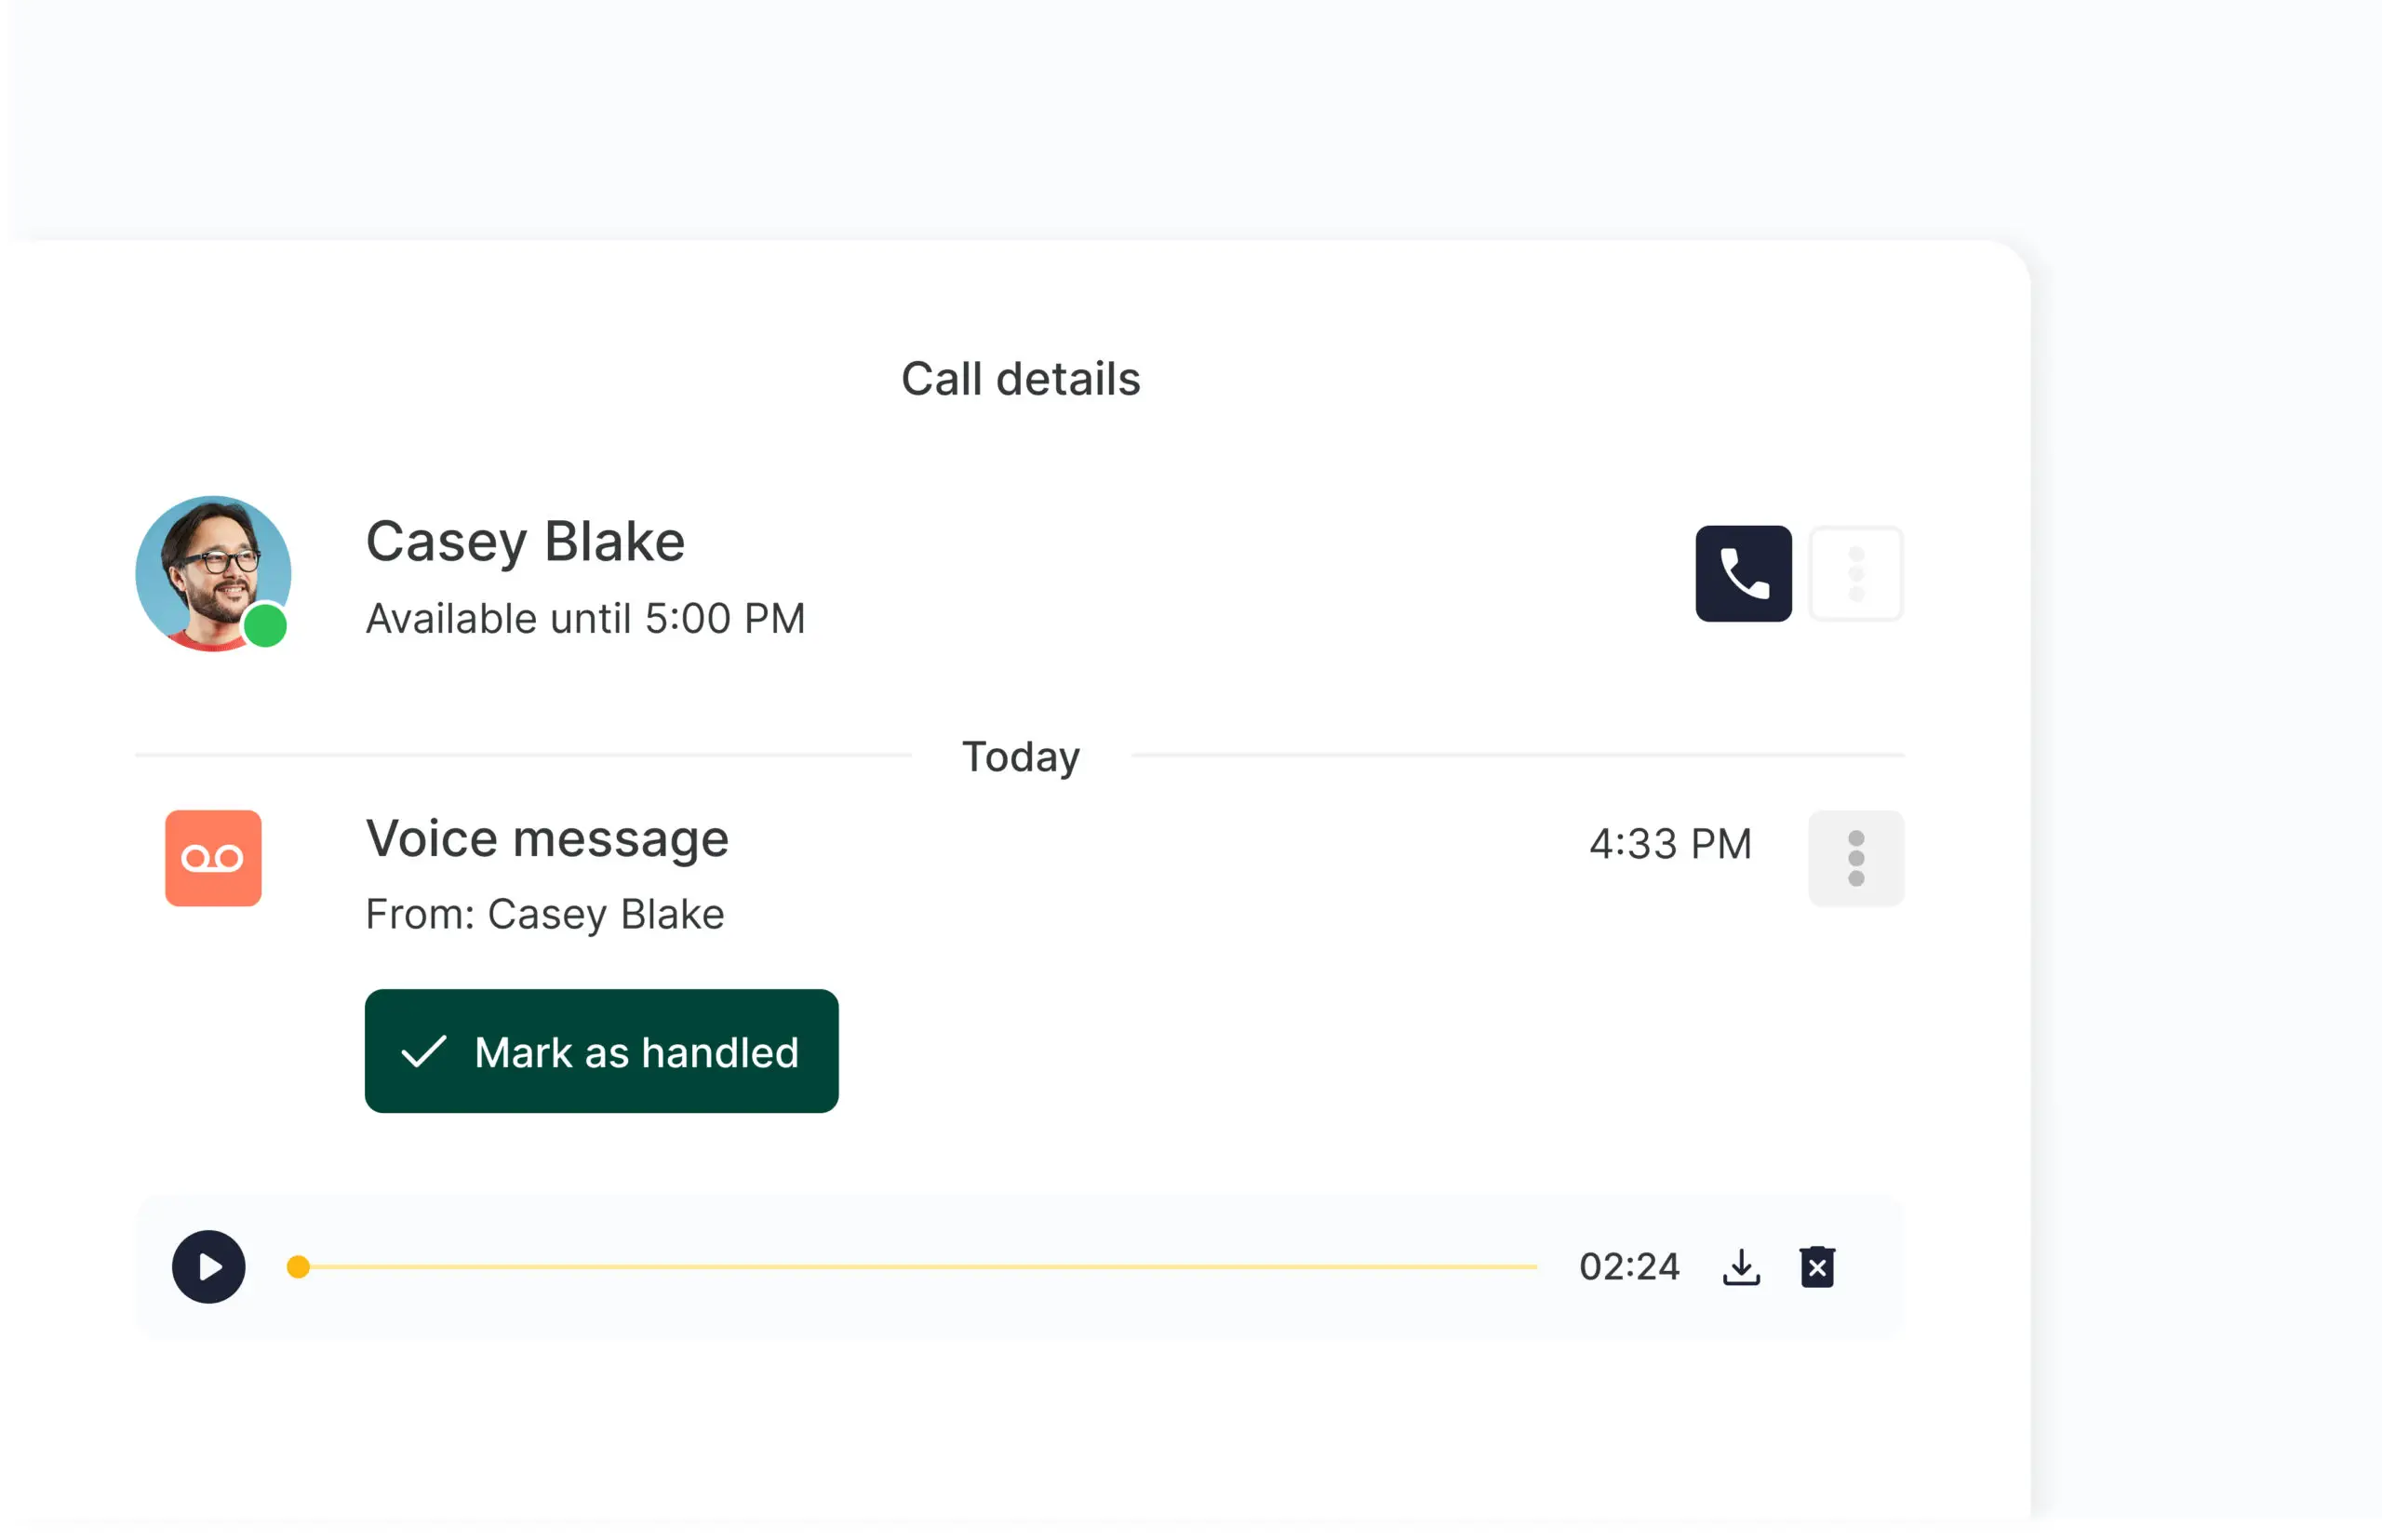Click the checkmark icon in Mark as handled

pos(423,1051)
